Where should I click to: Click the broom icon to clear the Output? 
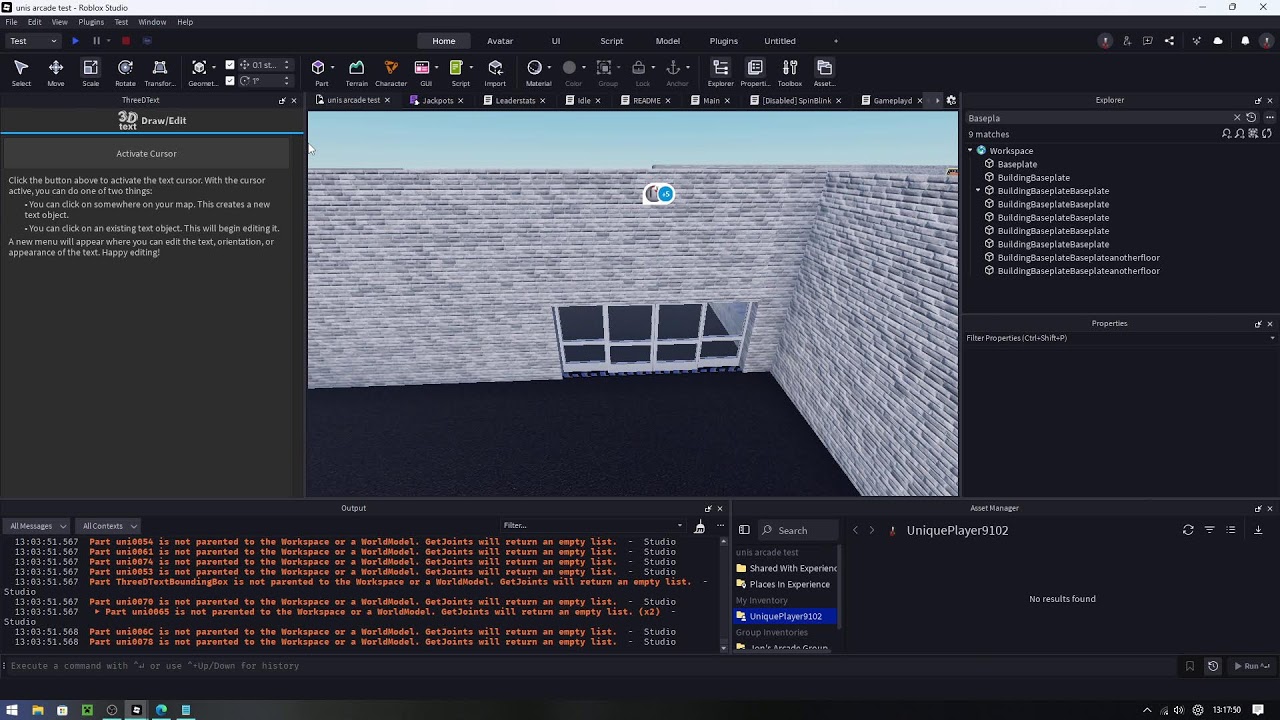(700, 526)
